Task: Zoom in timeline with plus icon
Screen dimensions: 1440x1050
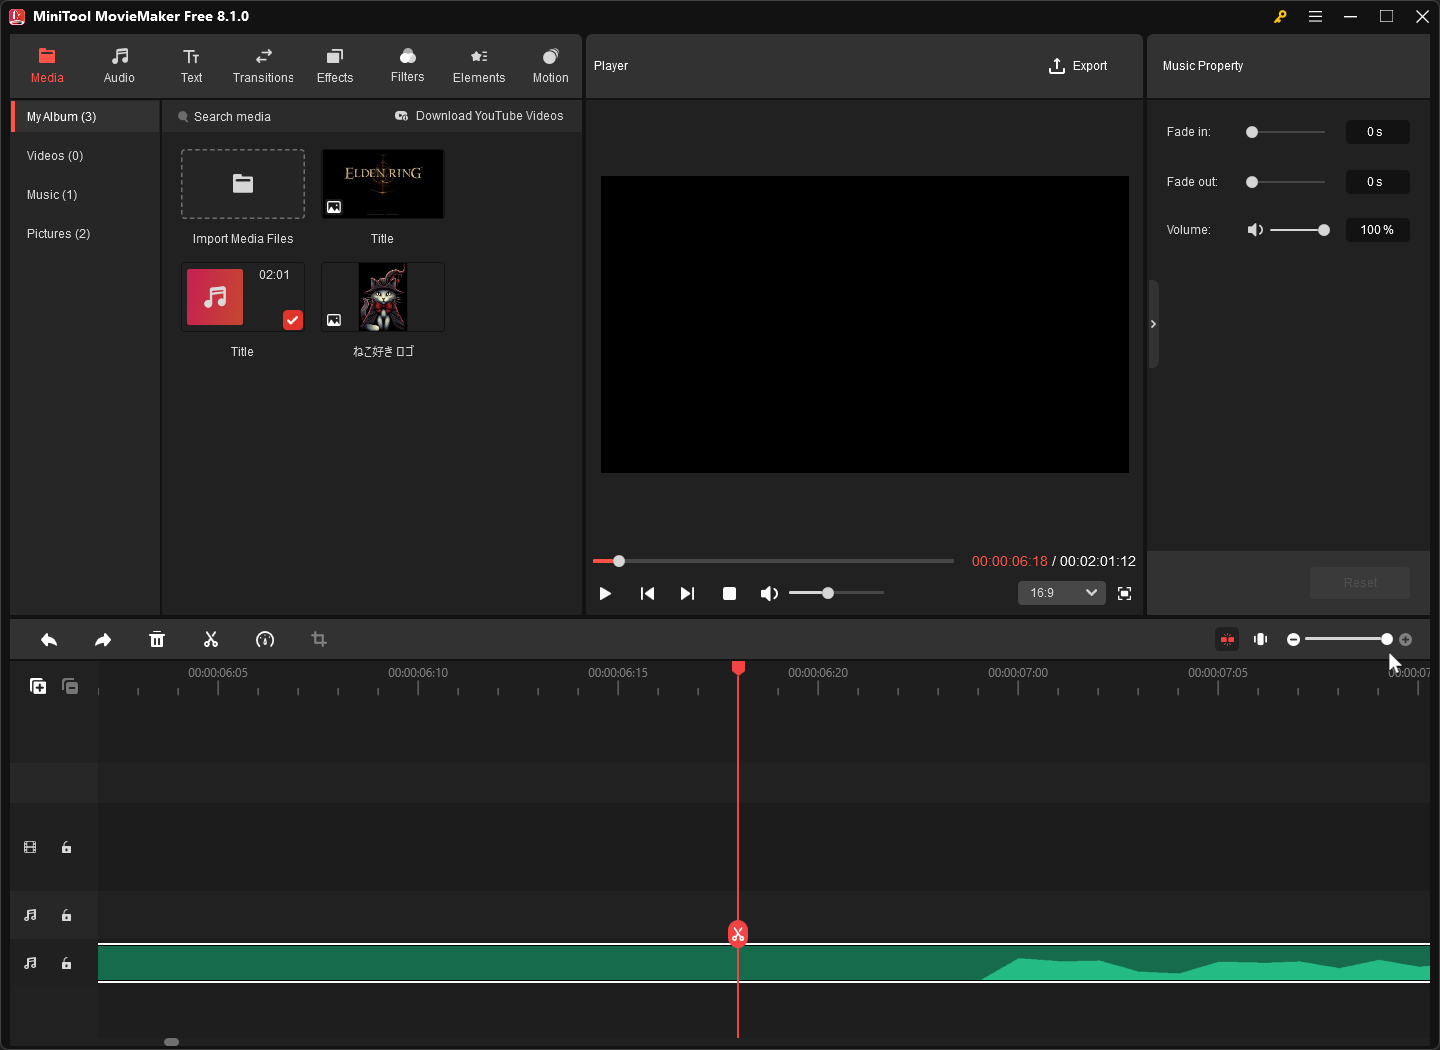Action: point(1406,640)
